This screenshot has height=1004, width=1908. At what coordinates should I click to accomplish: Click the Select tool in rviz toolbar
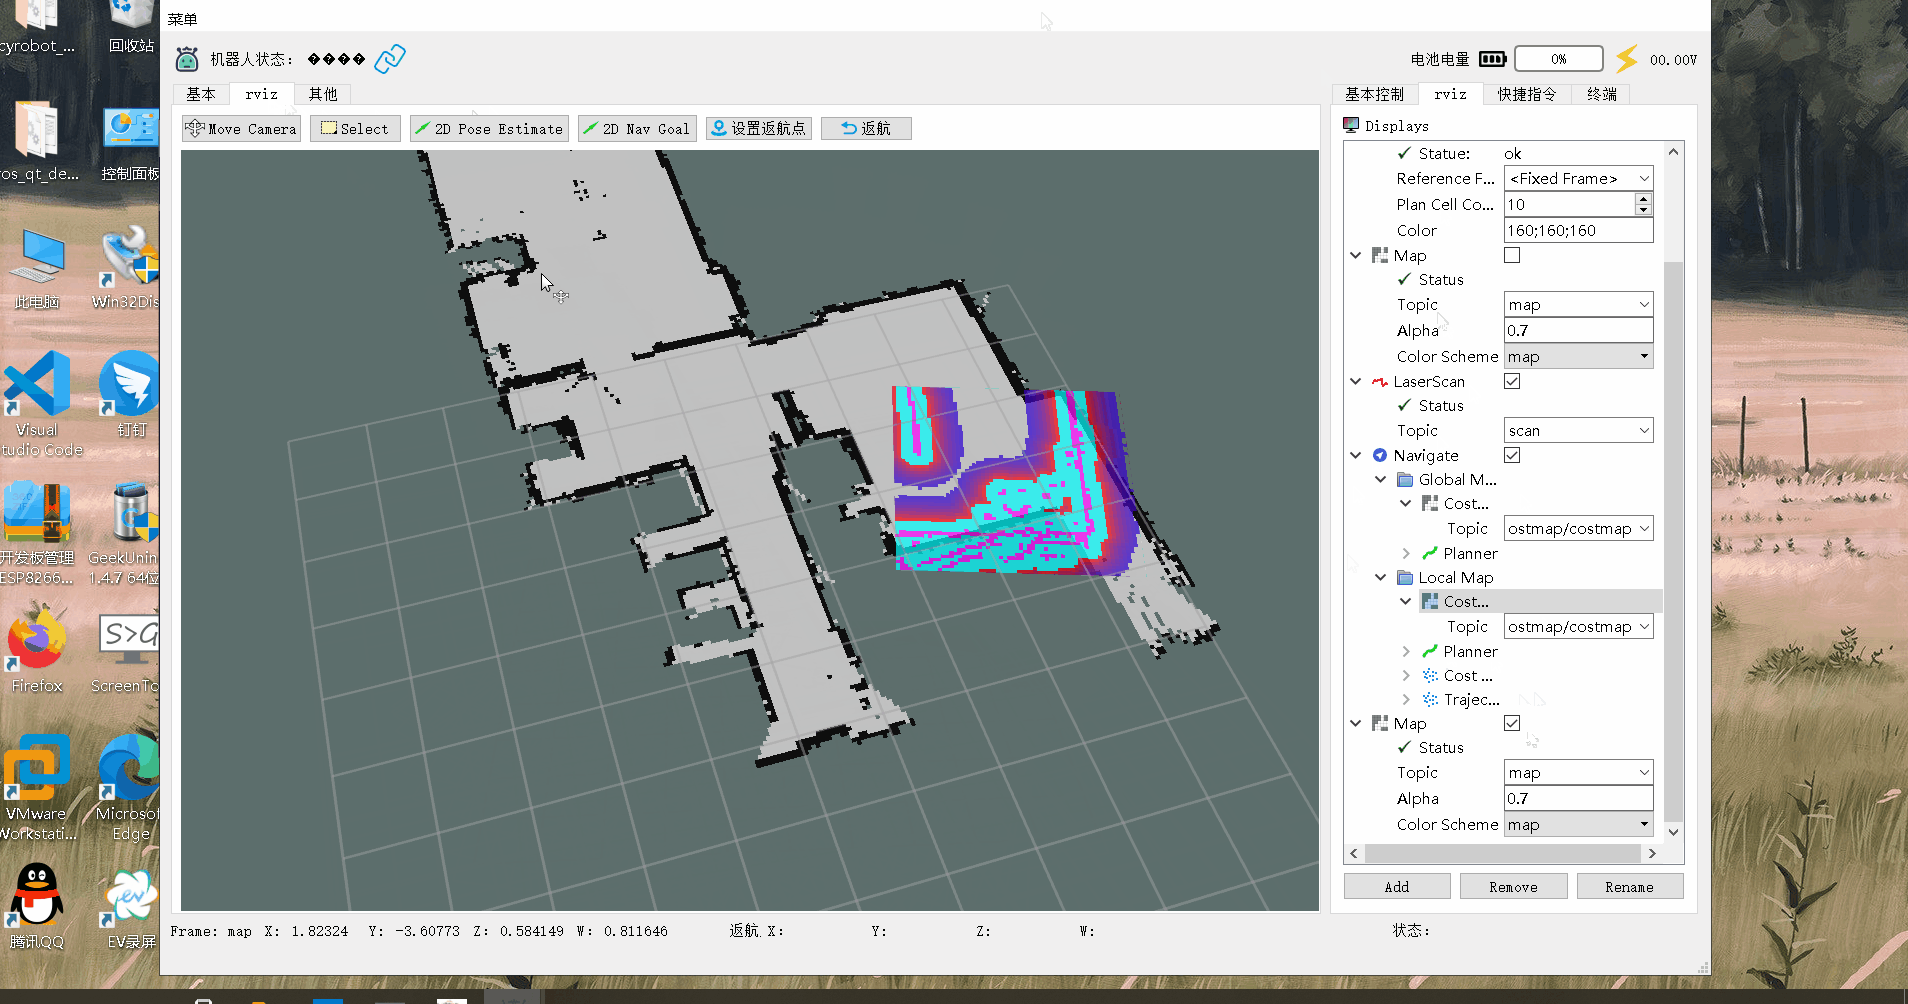click(354, 128)
